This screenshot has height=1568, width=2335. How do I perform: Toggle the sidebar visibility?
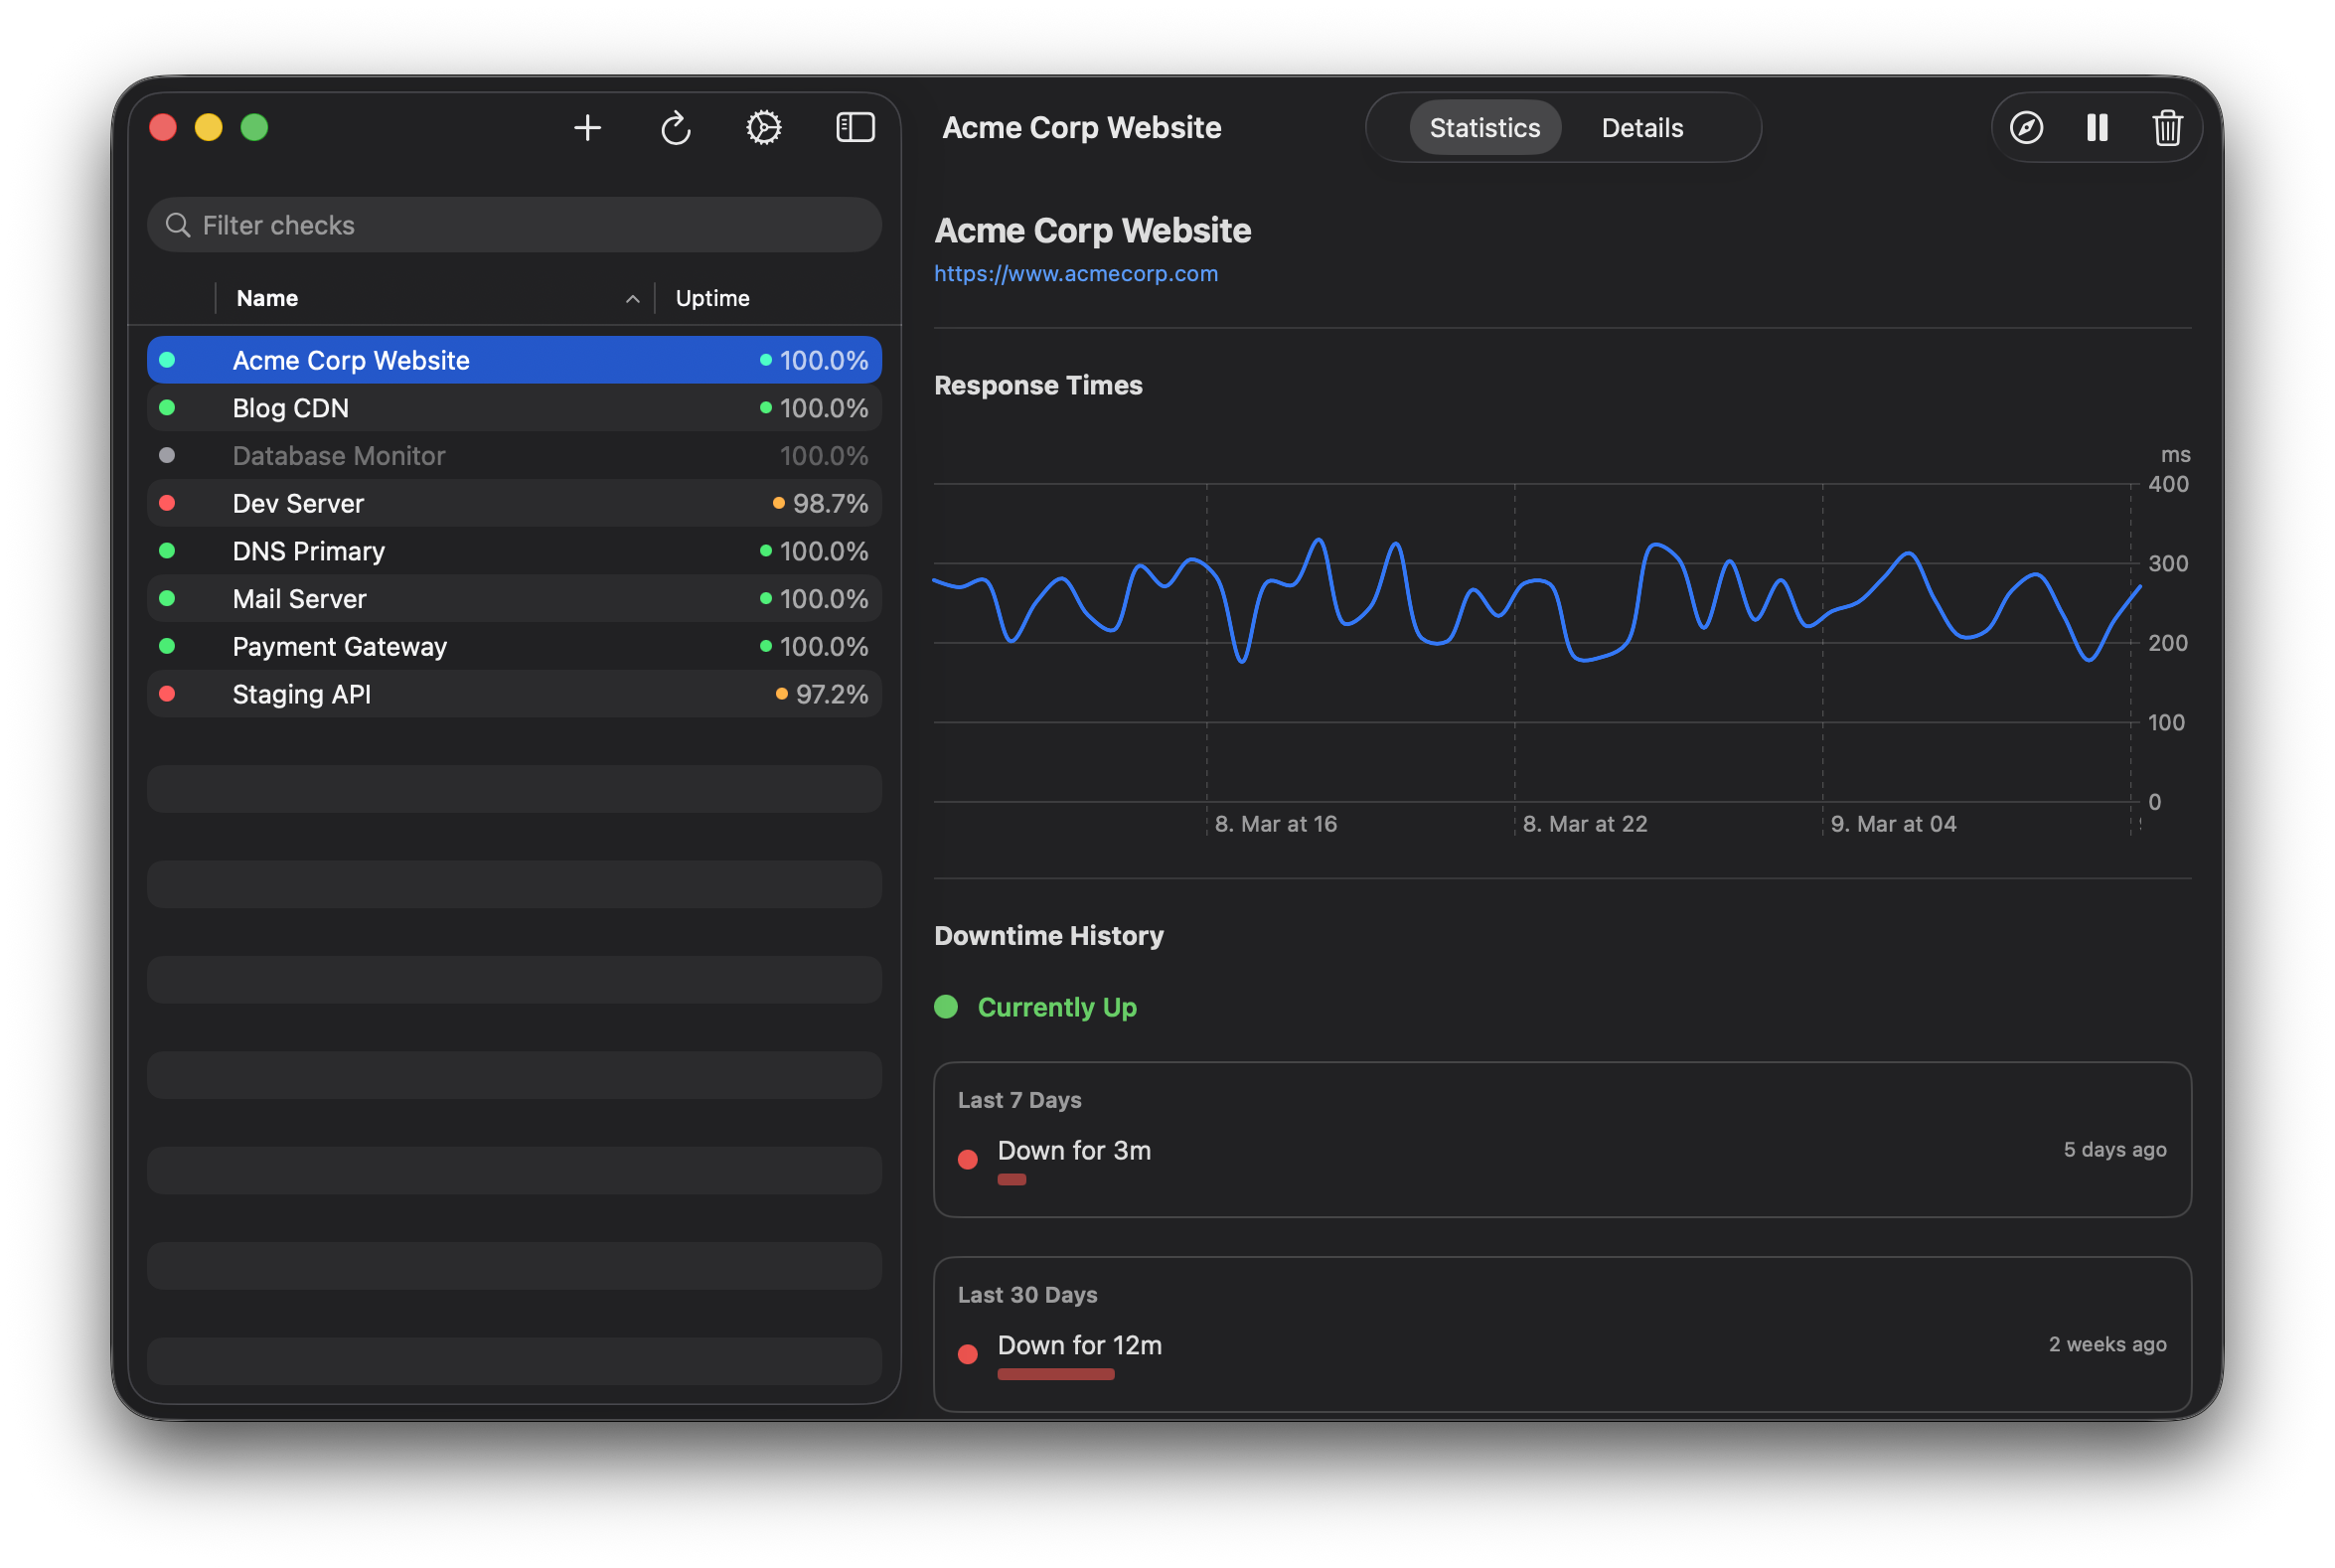click(x=855, y=127)
